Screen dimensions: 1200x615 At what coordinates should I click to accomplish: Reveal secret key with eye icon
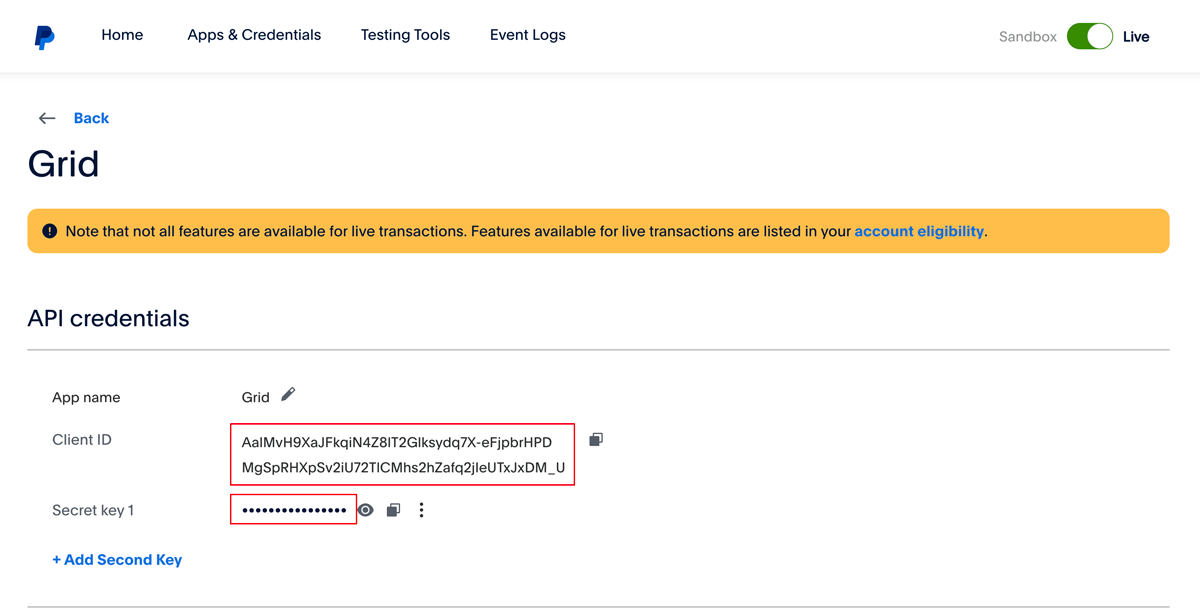point(366,510)
